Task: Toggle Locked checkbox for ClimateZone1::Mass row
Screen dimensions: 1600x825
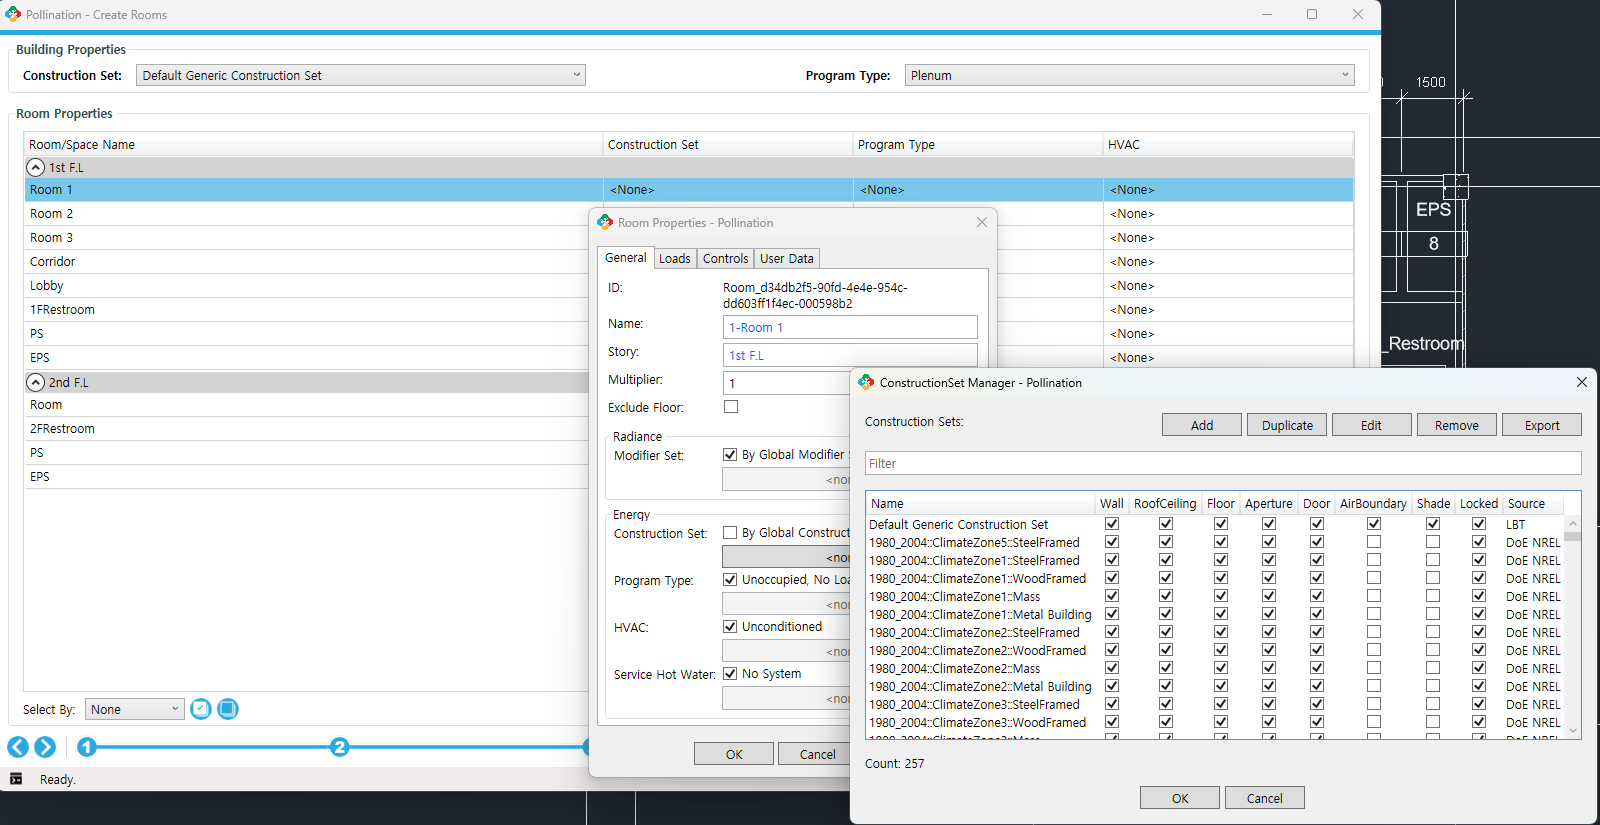Action: 1479,596
